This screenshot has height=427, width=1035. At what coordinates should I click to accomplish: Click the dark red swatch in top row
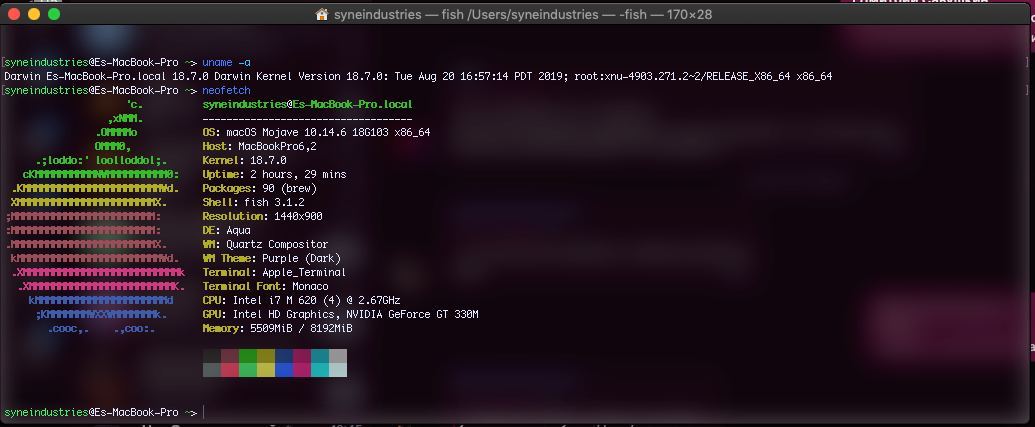pos(230,356)
